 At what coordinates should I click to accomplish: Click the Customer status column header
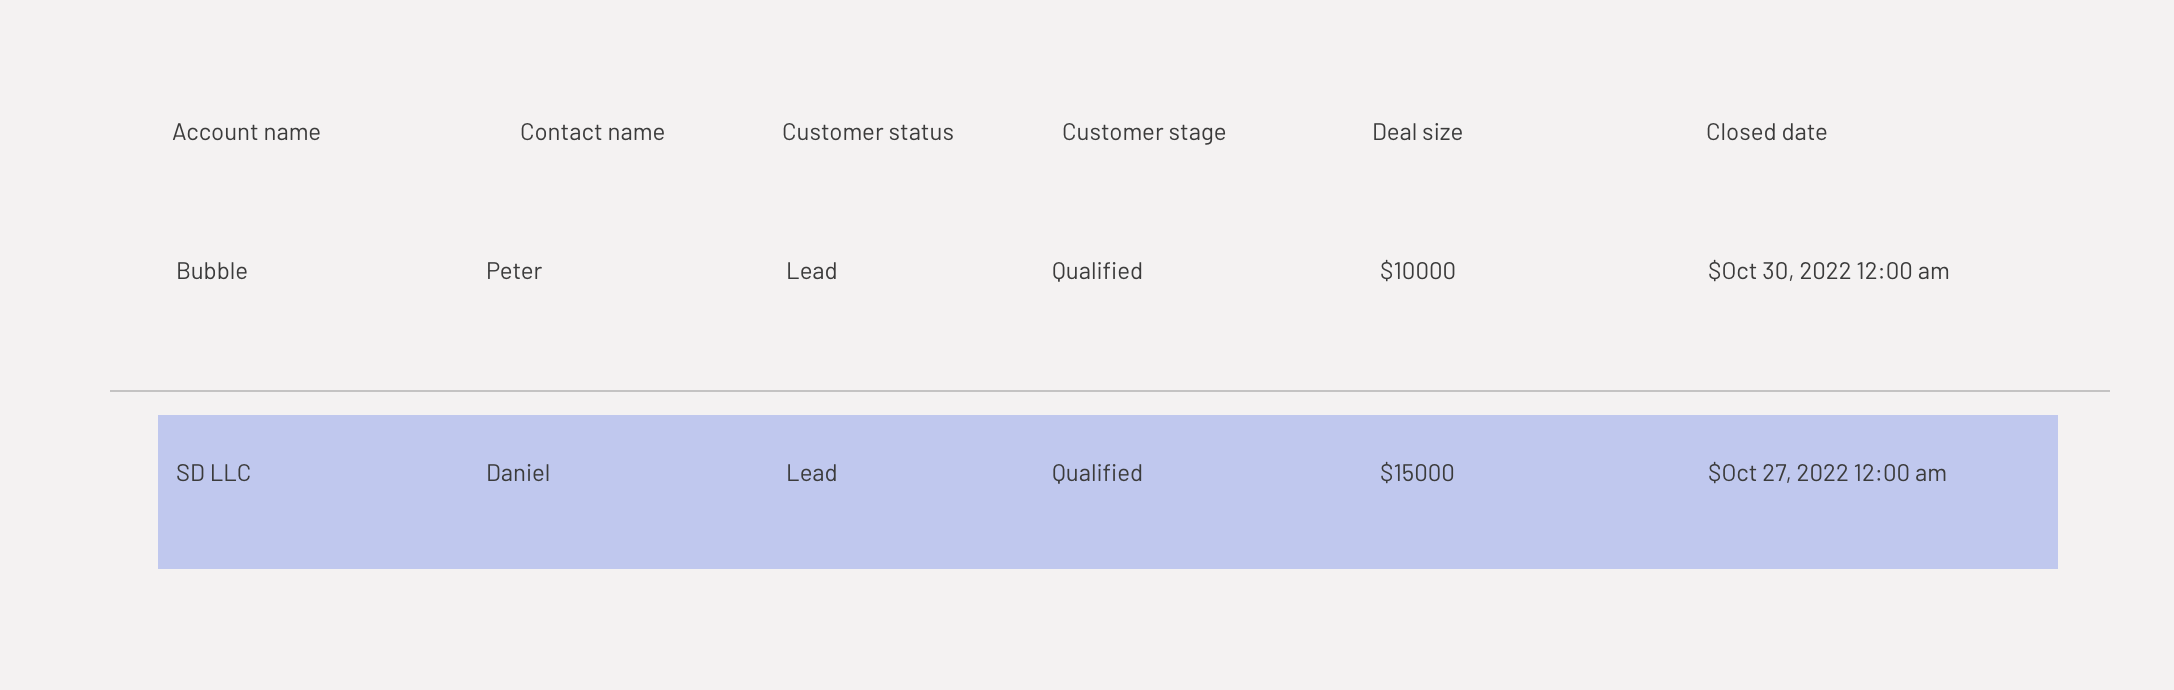pos(867,132)
